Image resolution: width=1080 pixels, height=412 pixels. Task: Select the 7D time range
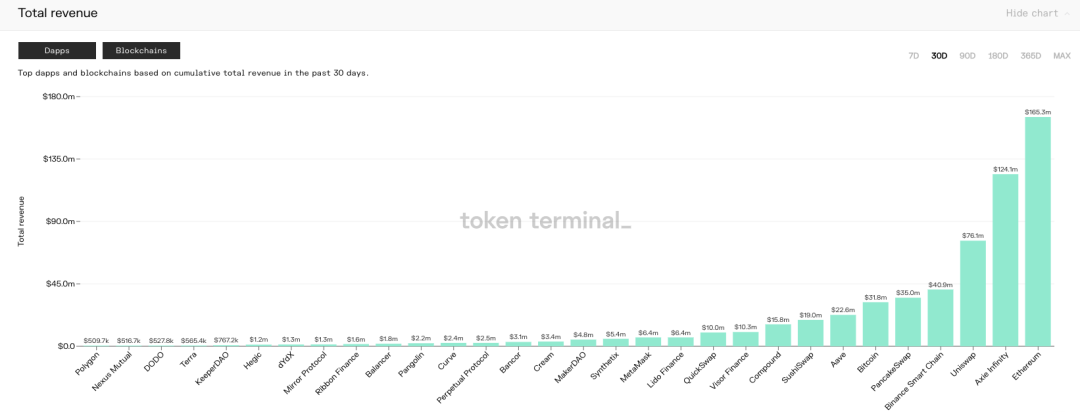(913, 56)
